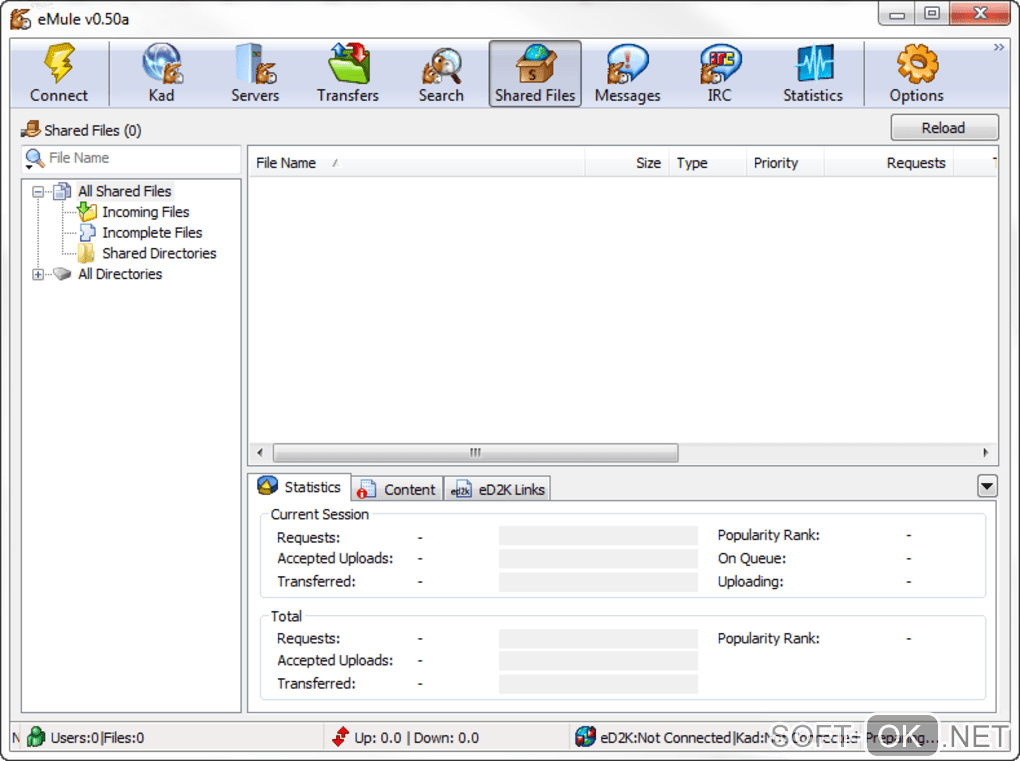Click the Current Session Requests progress bar
This screenshot has width=1020, height=761.
pos(598,536)
